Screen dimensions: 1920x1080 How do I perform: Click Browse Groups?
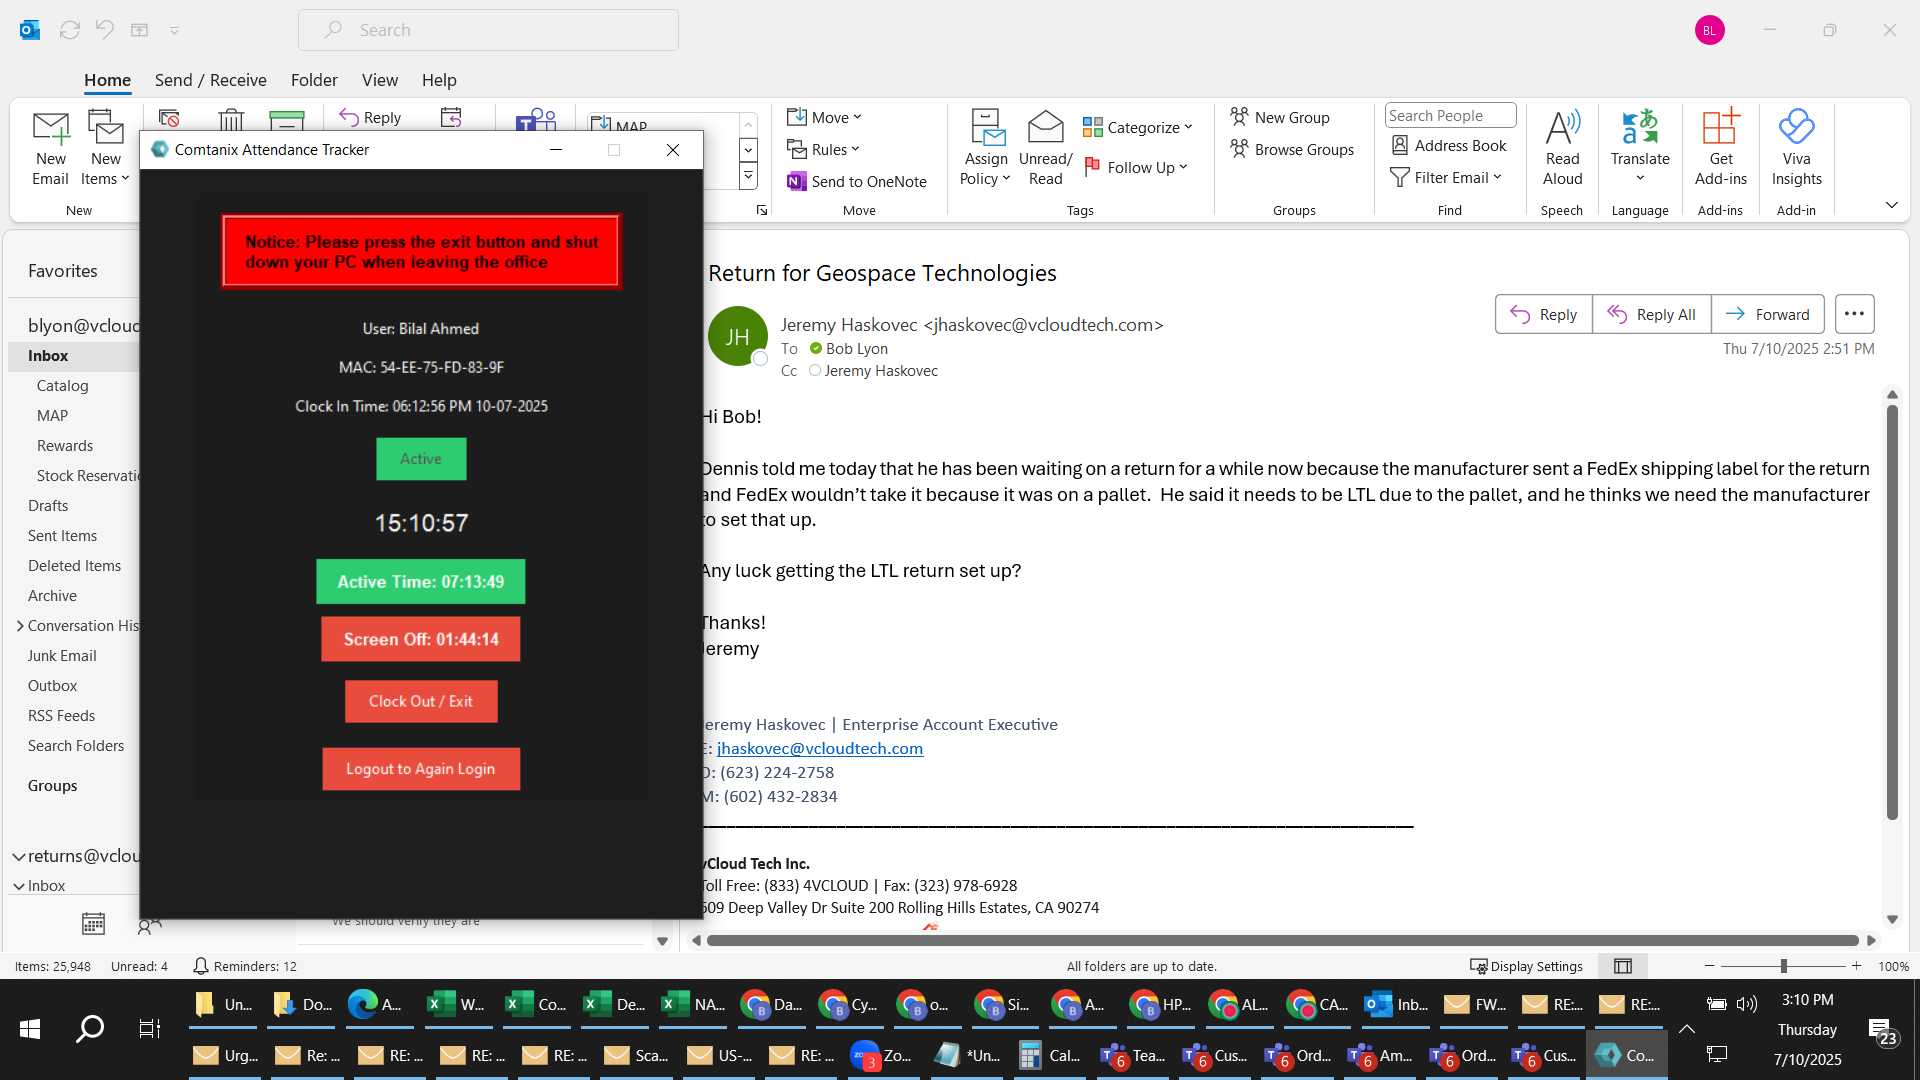click(1292, 149)
